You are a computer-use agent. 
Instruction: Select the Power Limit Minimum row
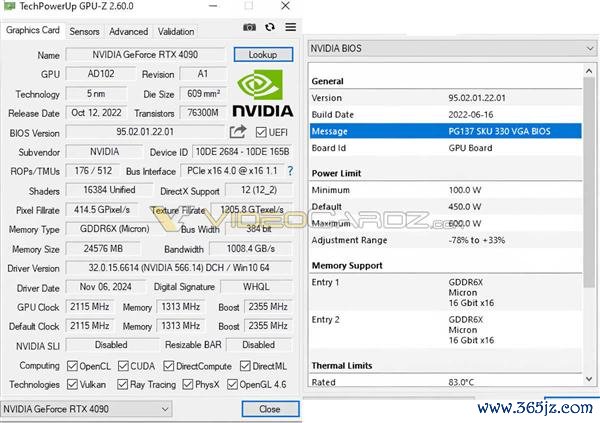(446, 190)
